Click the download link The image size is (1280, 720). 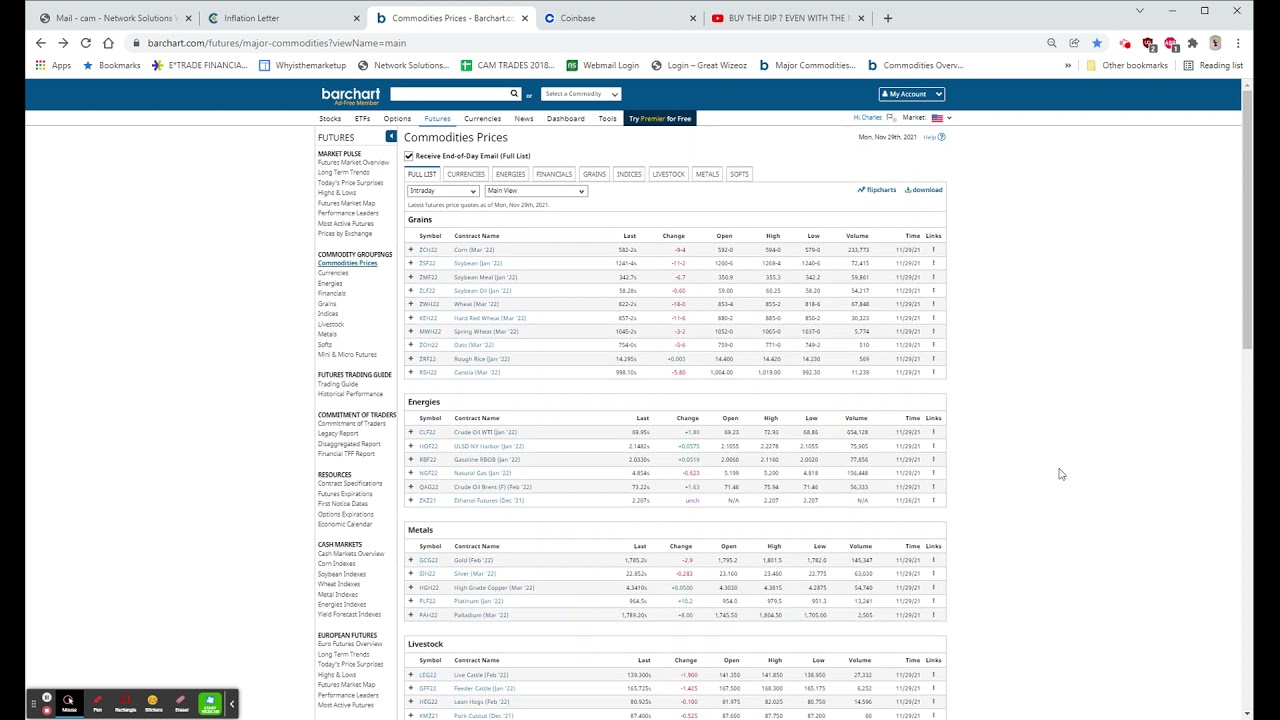coord(924,190)
